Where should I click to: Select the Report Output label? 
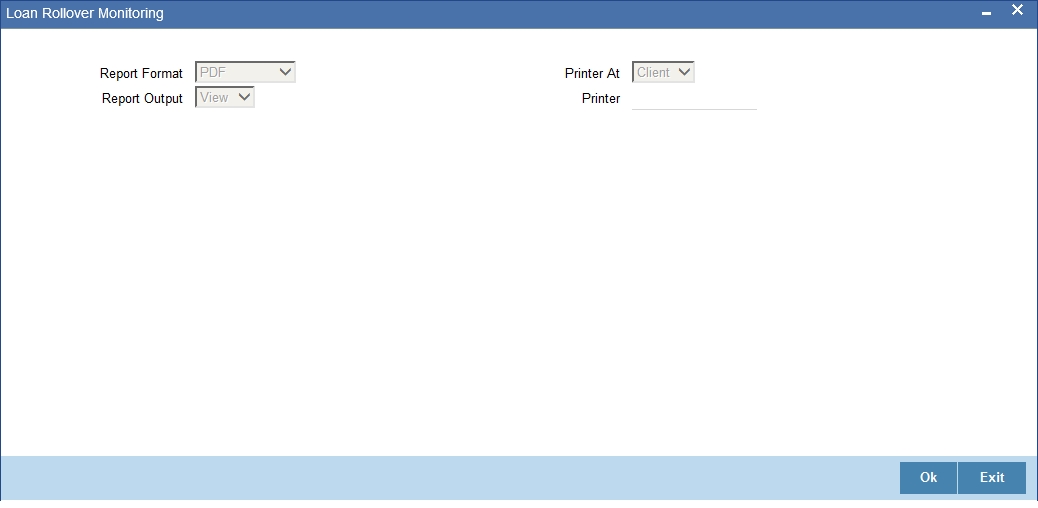(142, 99)
